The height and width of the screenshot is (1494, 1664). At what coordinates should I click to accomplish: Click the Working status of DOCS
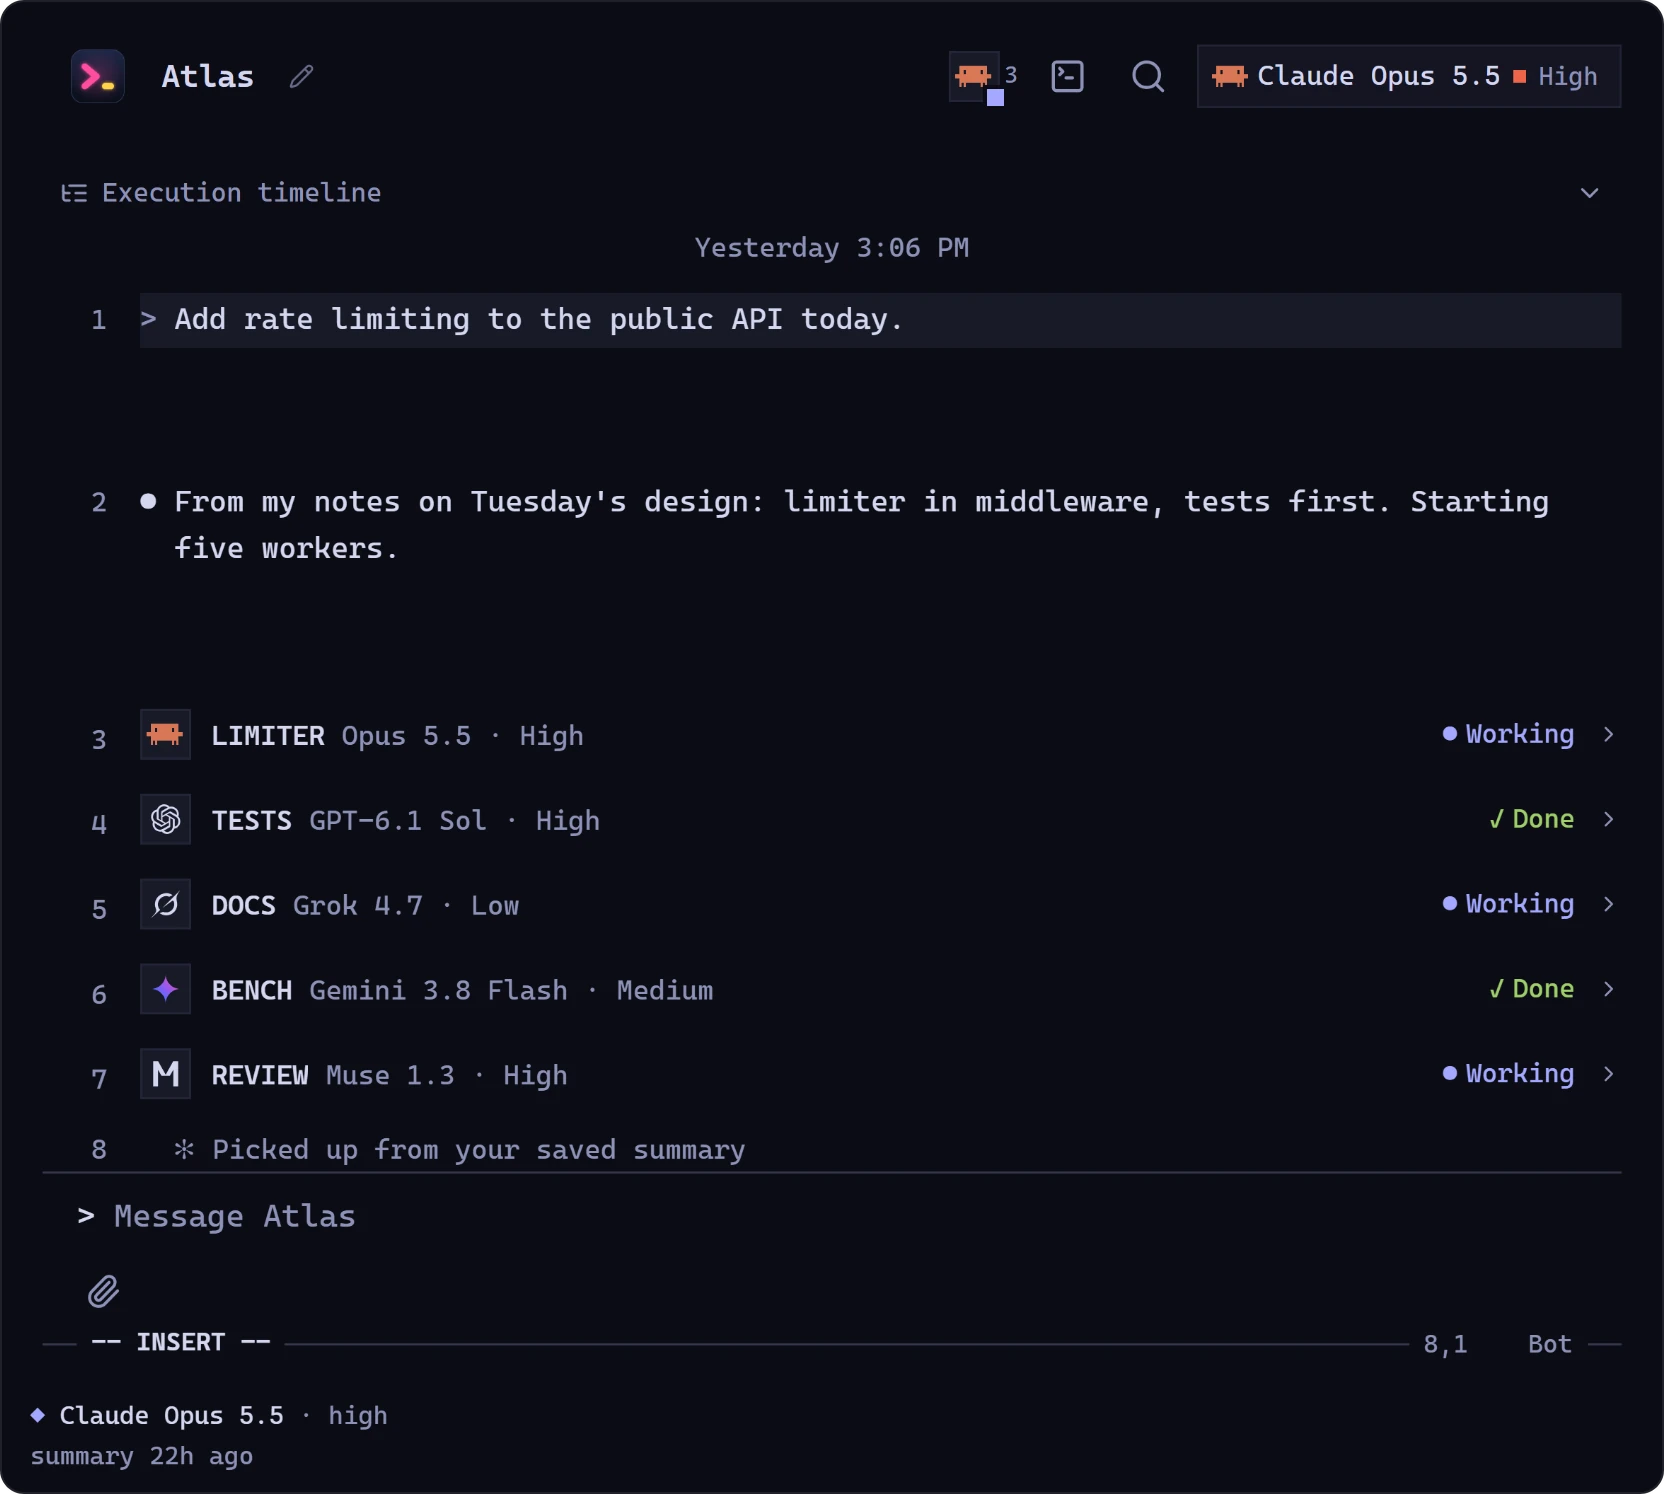pyautogui.click(x=1508, y=904)
